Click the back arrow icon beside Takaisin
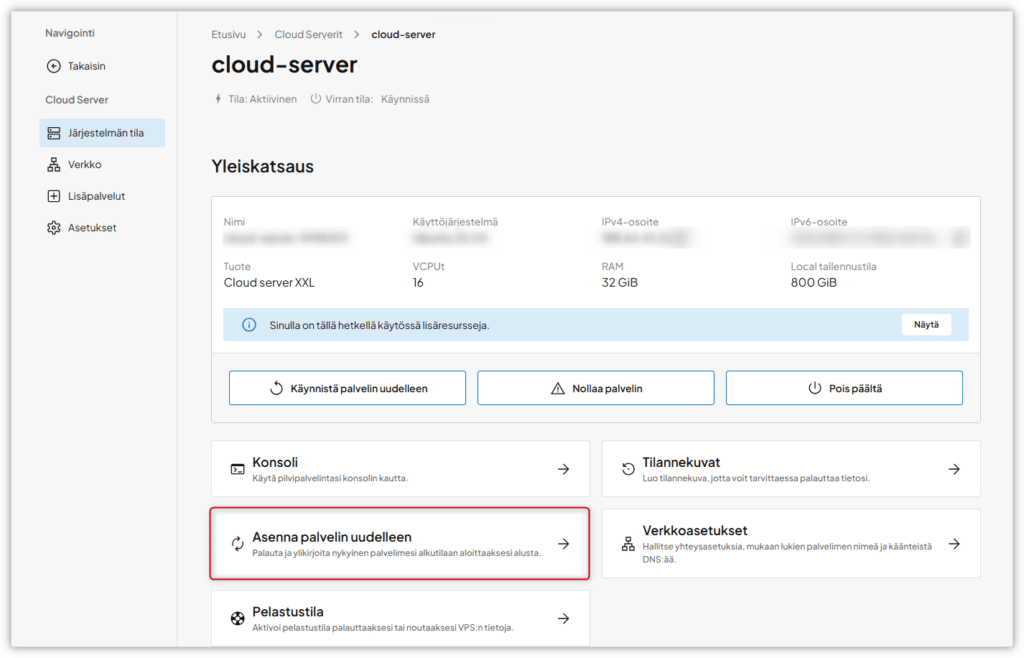The width and height of the screenshot is (1024, 658). 54,66
